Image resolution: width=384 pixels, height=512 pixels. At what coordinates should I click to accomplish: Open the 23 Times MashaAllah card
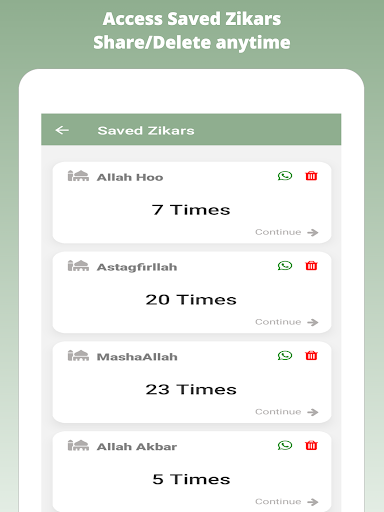point(192,382)
